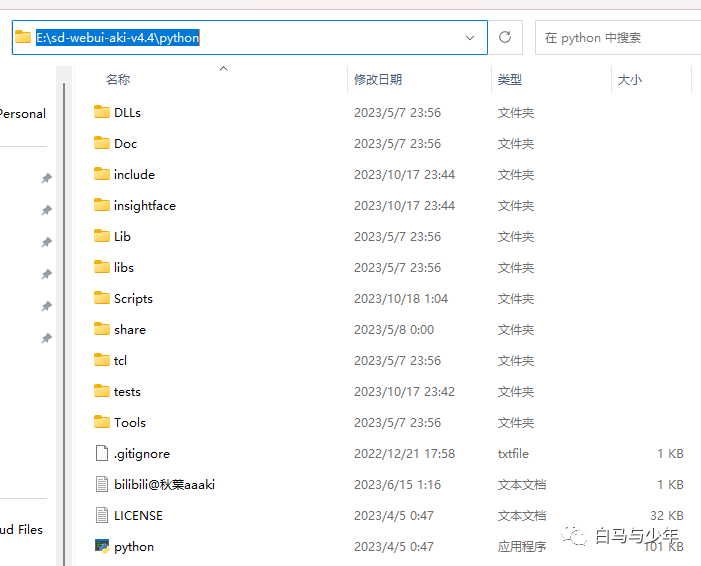Click the refresh icon beside address bar

[505, 38]
